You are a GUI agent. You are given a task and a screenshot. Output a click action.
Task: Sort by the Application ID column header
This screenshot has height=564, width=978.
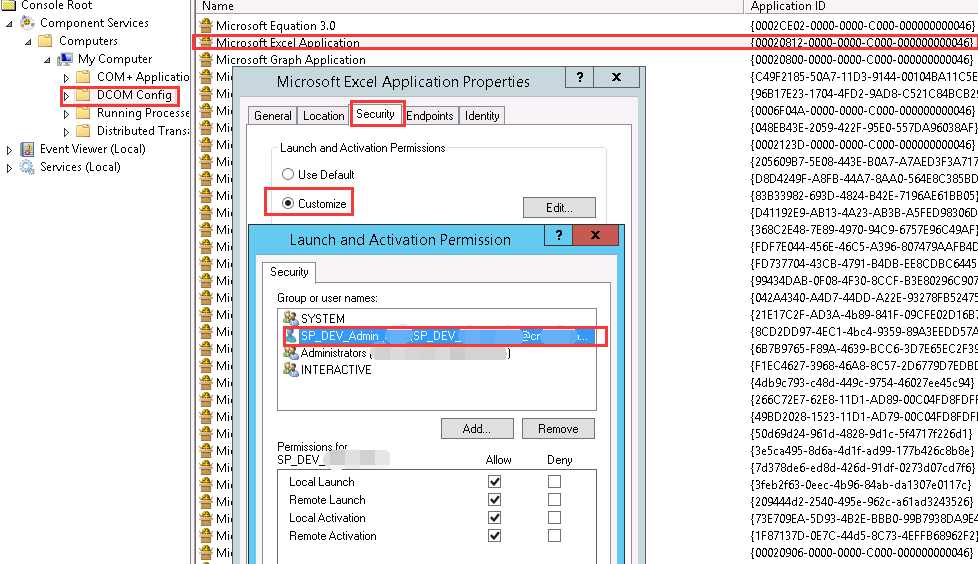click(x=861, y=6)
